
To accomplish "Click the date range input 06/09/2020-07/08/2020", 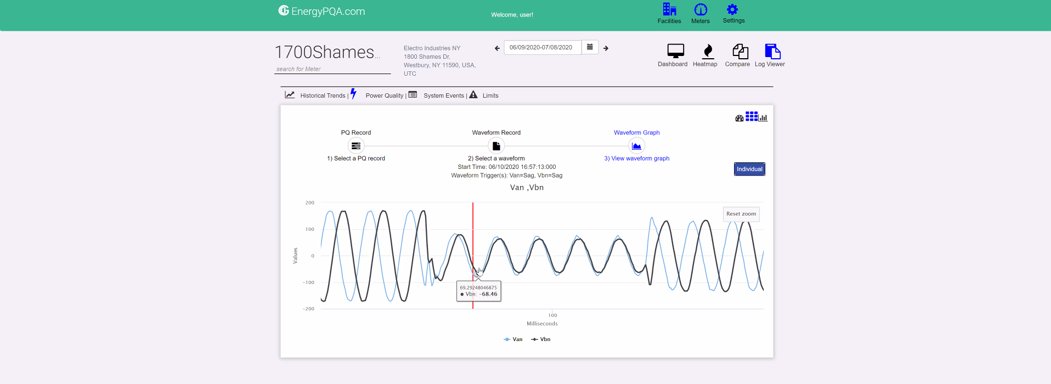I will point(542,48).
